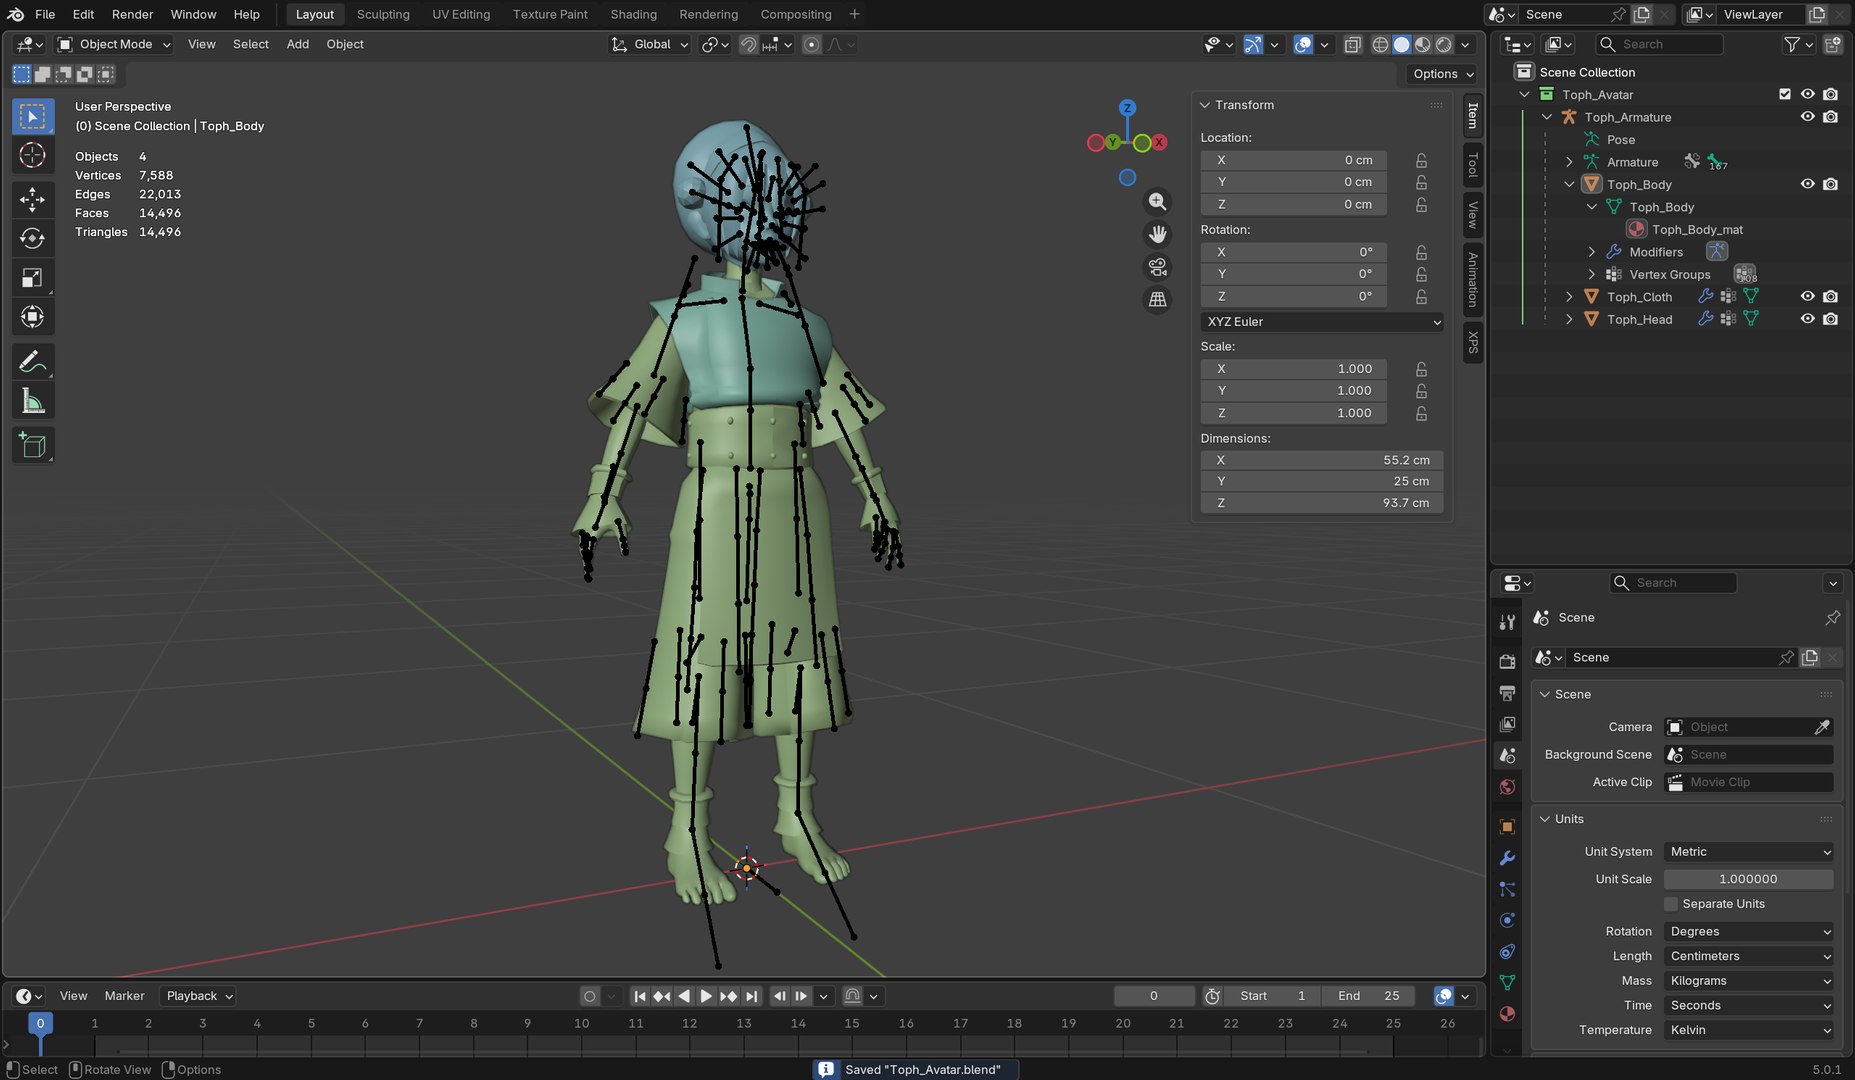Jump to the first frame

click(x=640, y=996)
